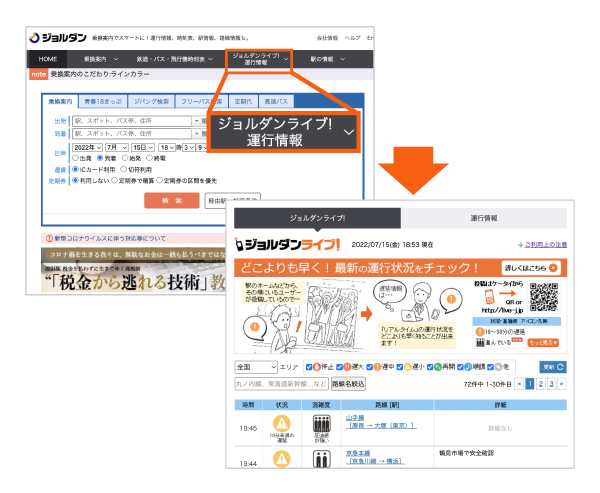Click the delay warning icon in the 18:44 row
Image resolution: width=600 pixels, height=493 pixels.
pyautogui.click(x=282, y=459)
